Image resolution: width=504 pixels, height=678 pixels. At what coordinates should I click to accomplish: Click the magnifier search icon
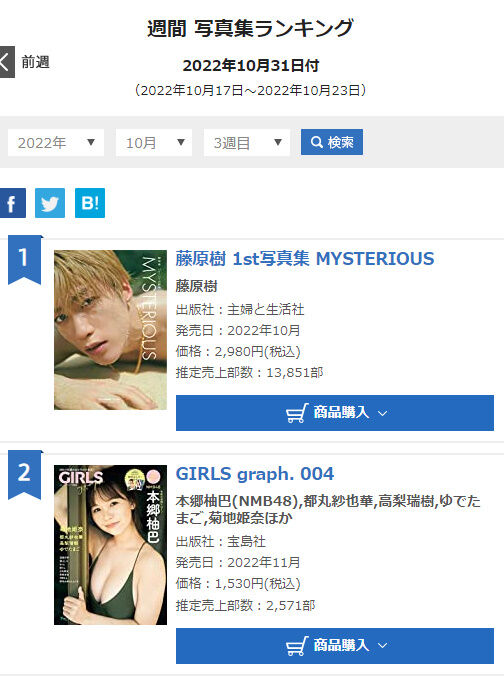tap(317, 142)
